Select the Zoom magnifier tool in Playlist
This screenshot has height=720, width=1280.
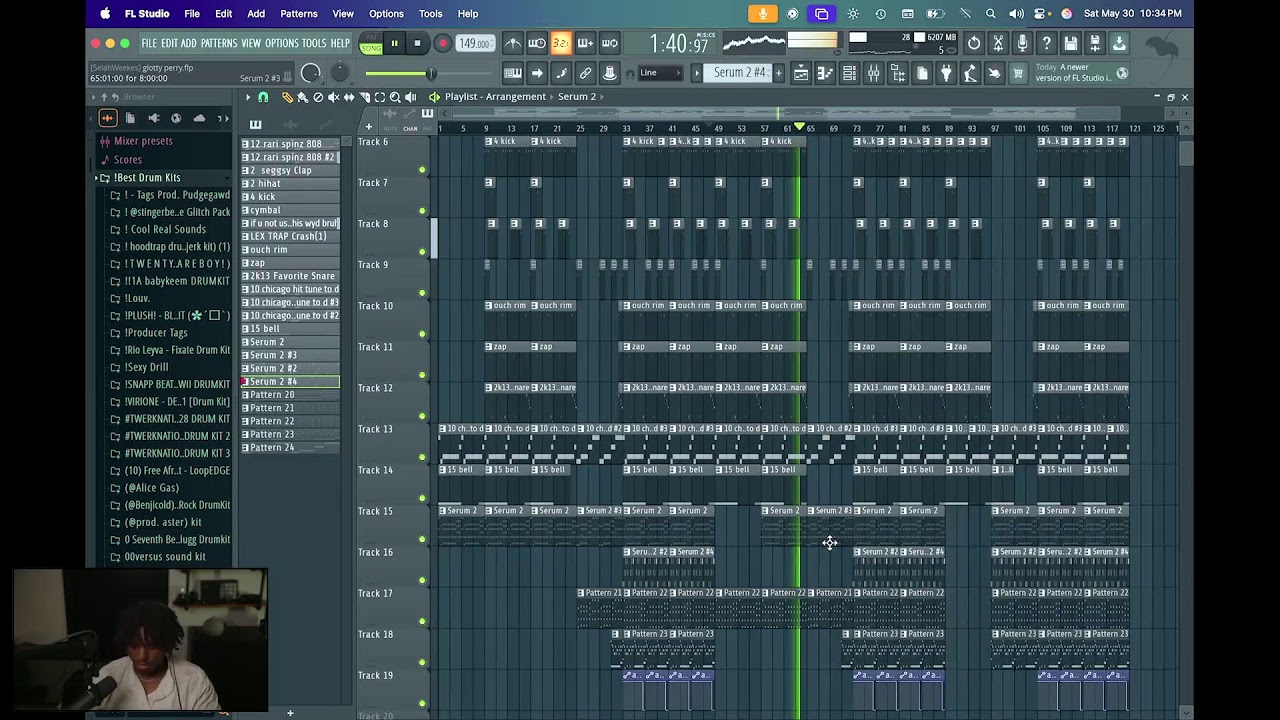coord(395,97)
